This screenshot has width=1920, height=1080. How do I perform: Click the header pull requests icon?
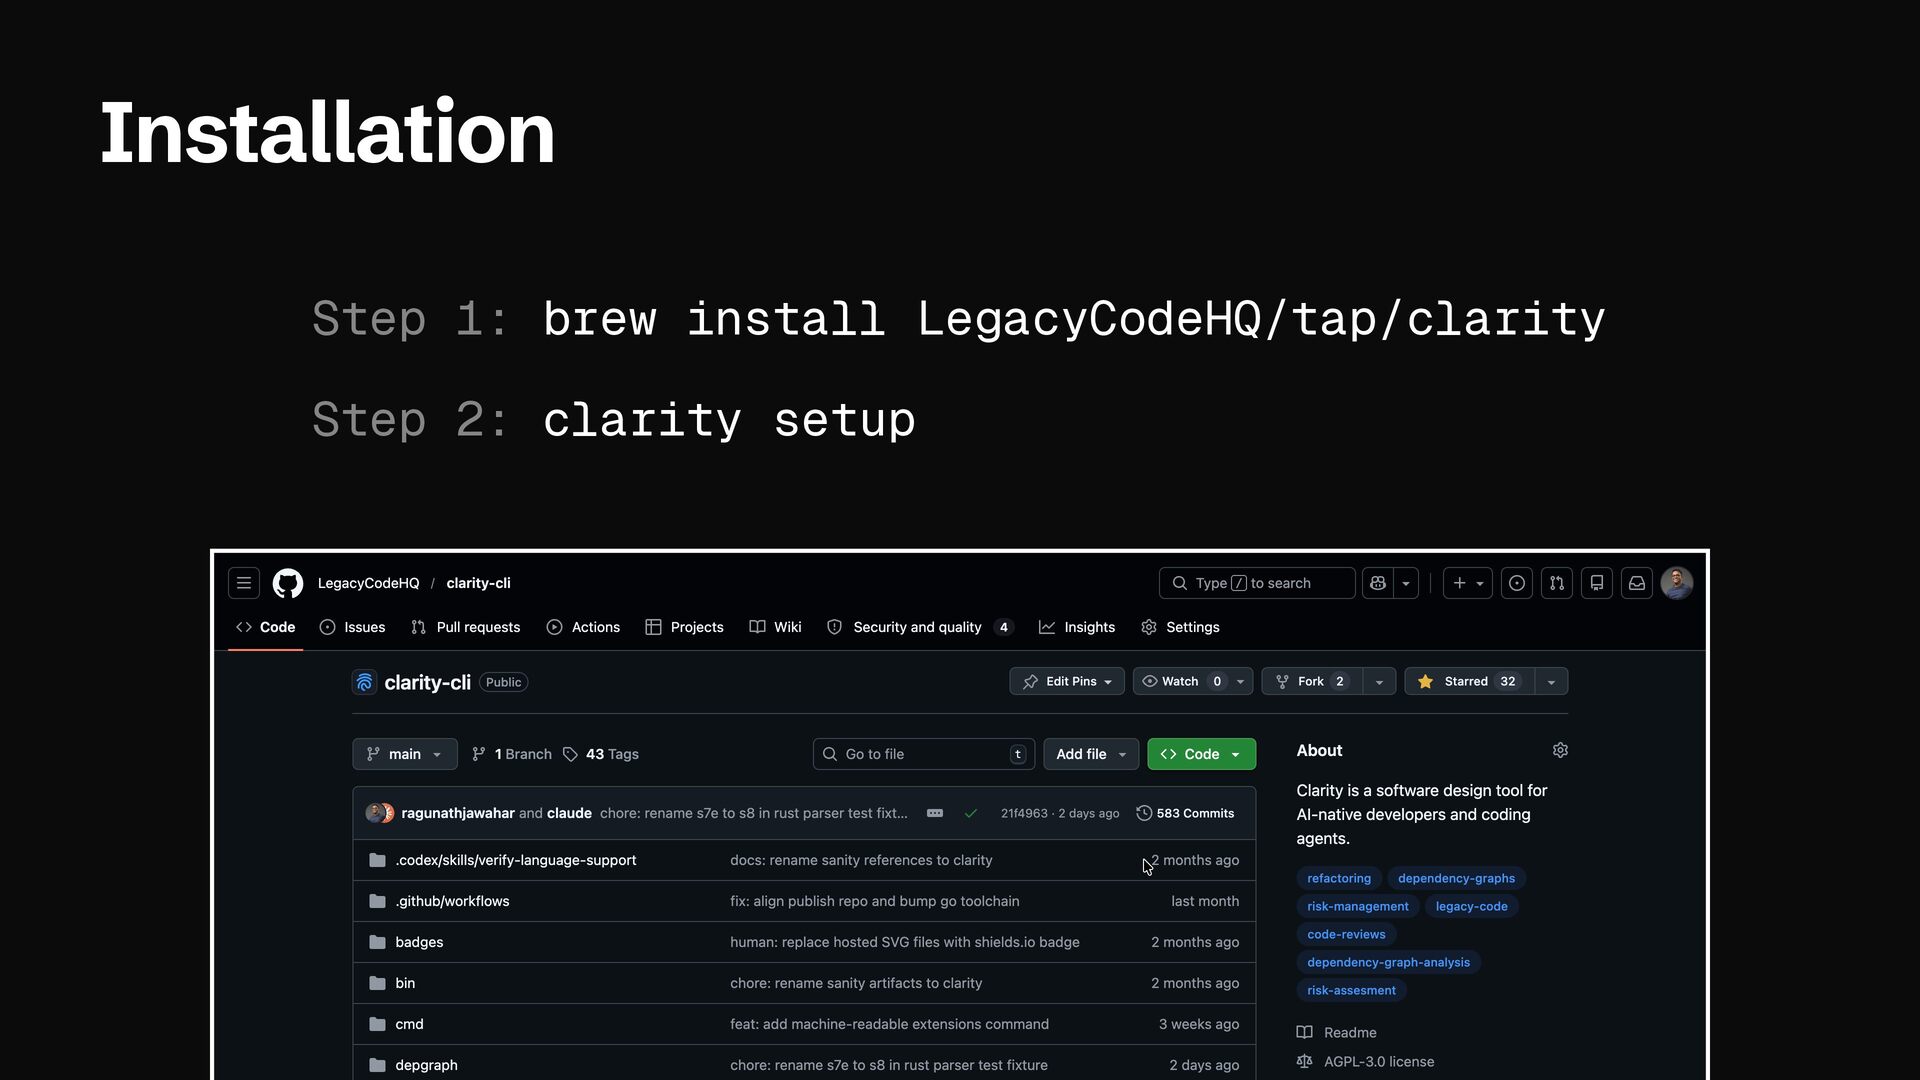tap(1557, 583)
